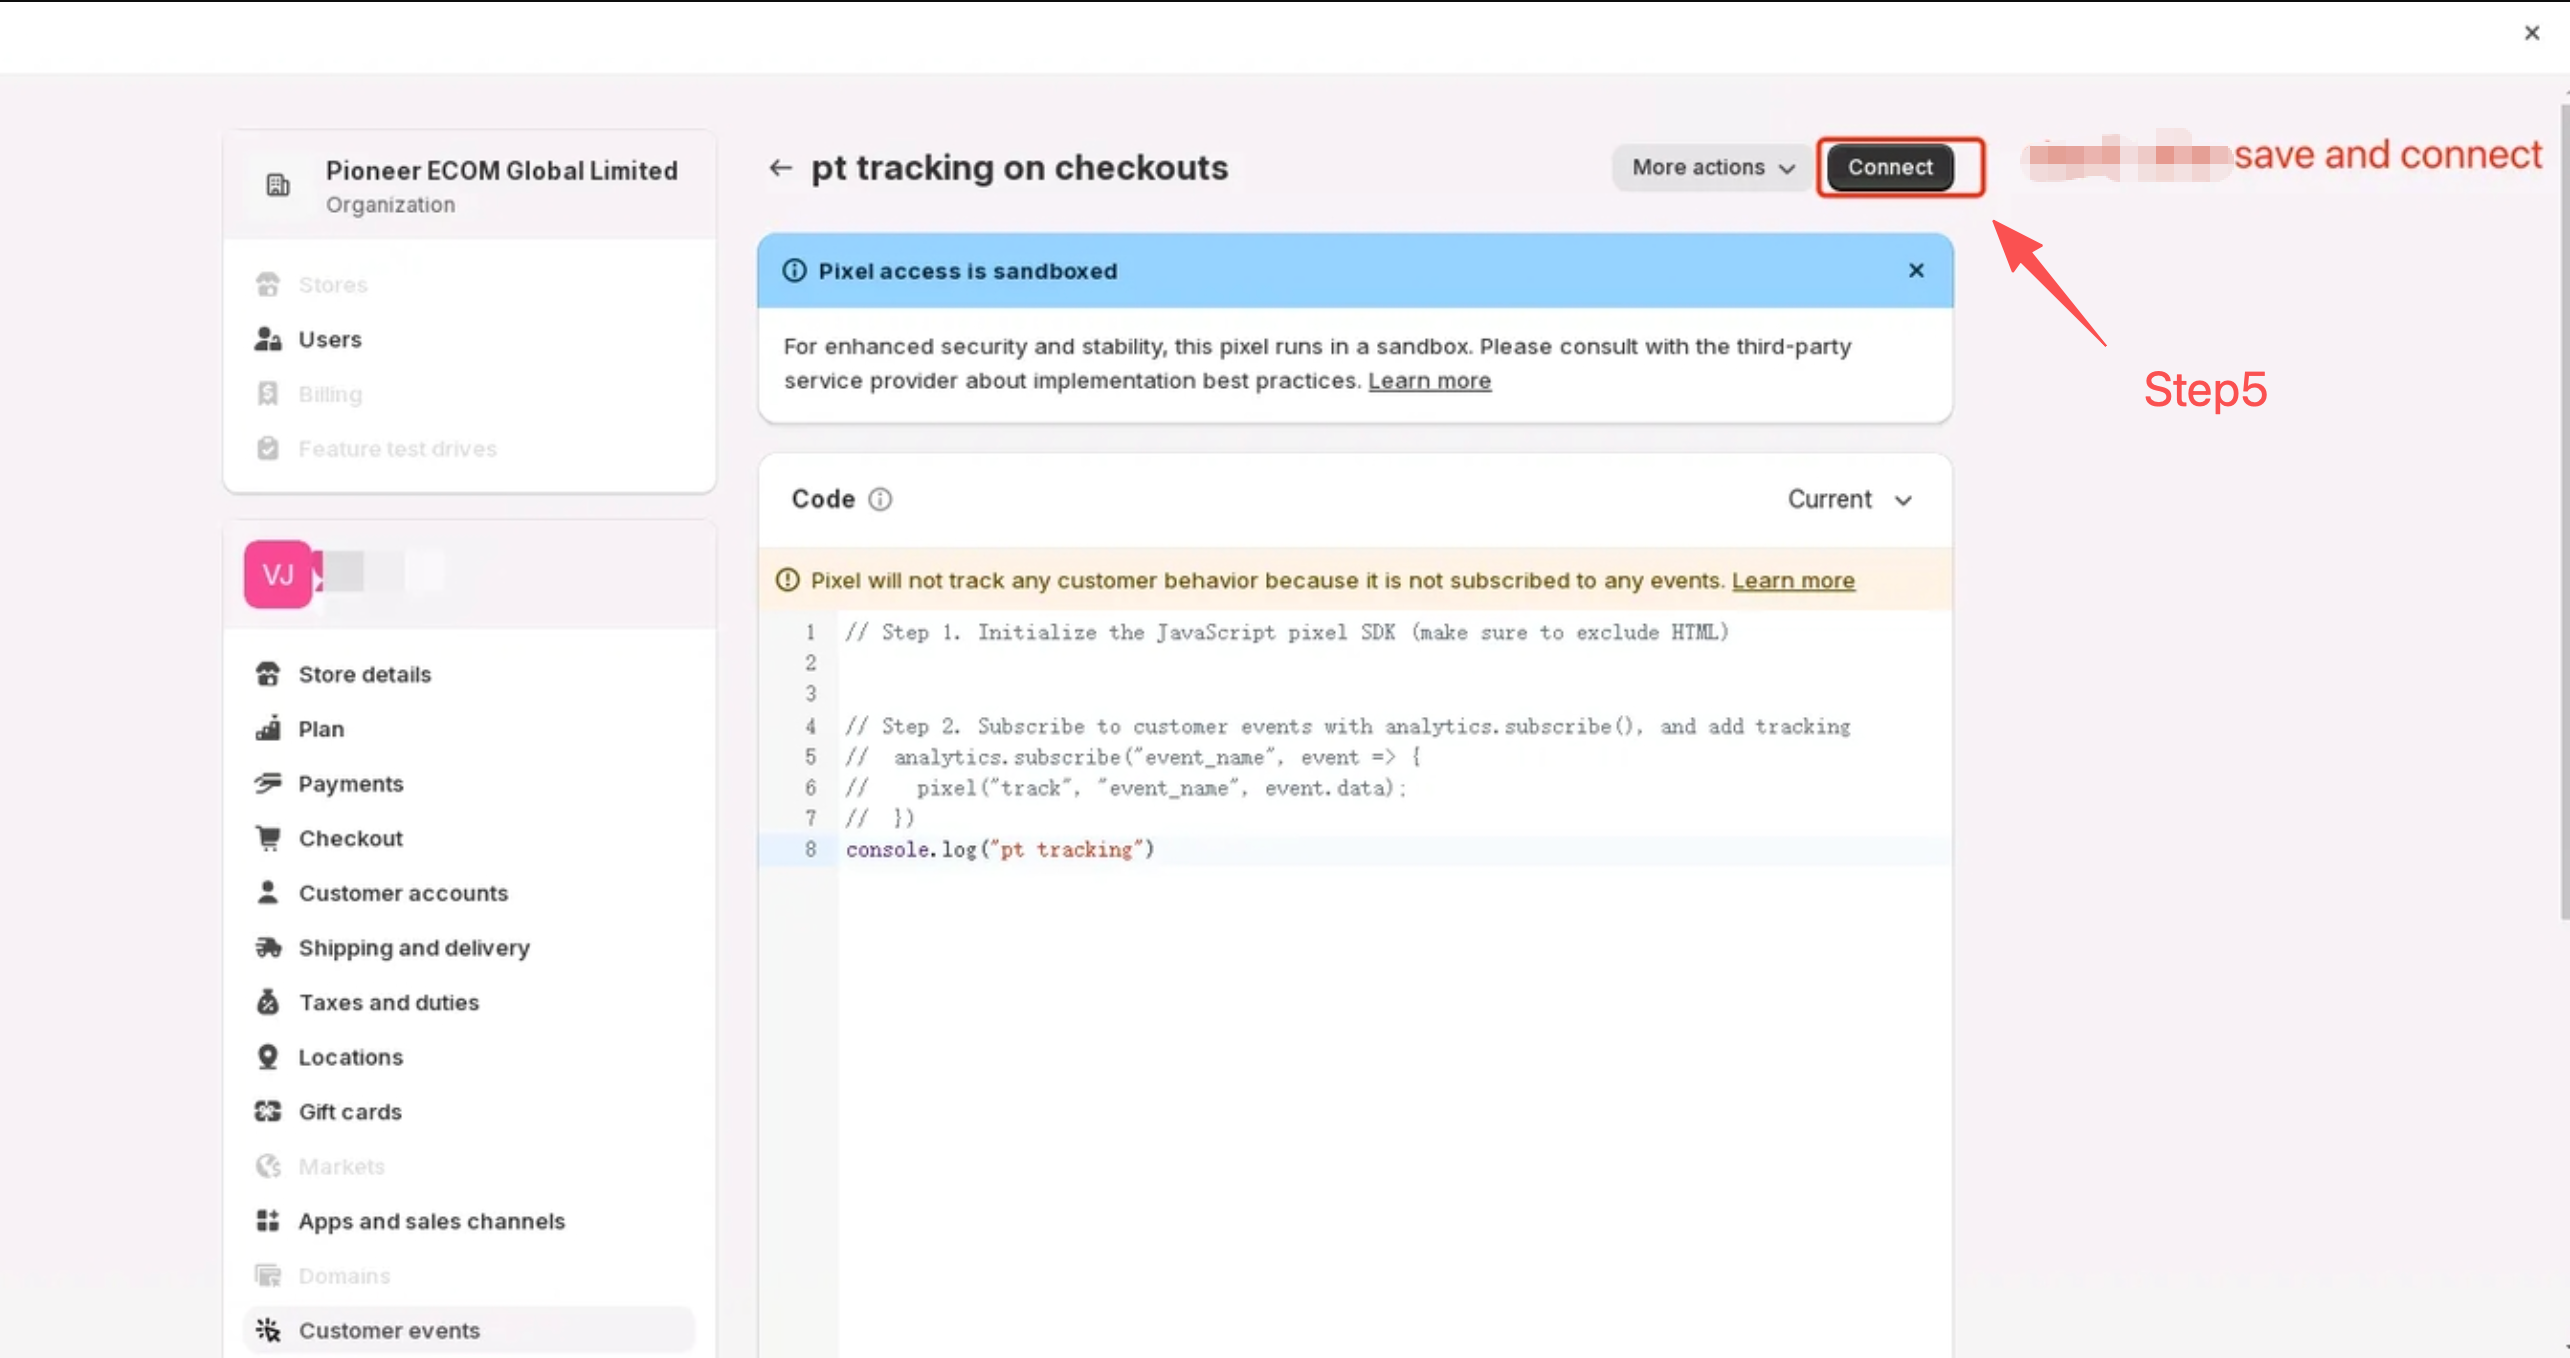The image size is (2570, 1358).
Task: Open Learn more link in sandbox notice
Action: 1428,381
